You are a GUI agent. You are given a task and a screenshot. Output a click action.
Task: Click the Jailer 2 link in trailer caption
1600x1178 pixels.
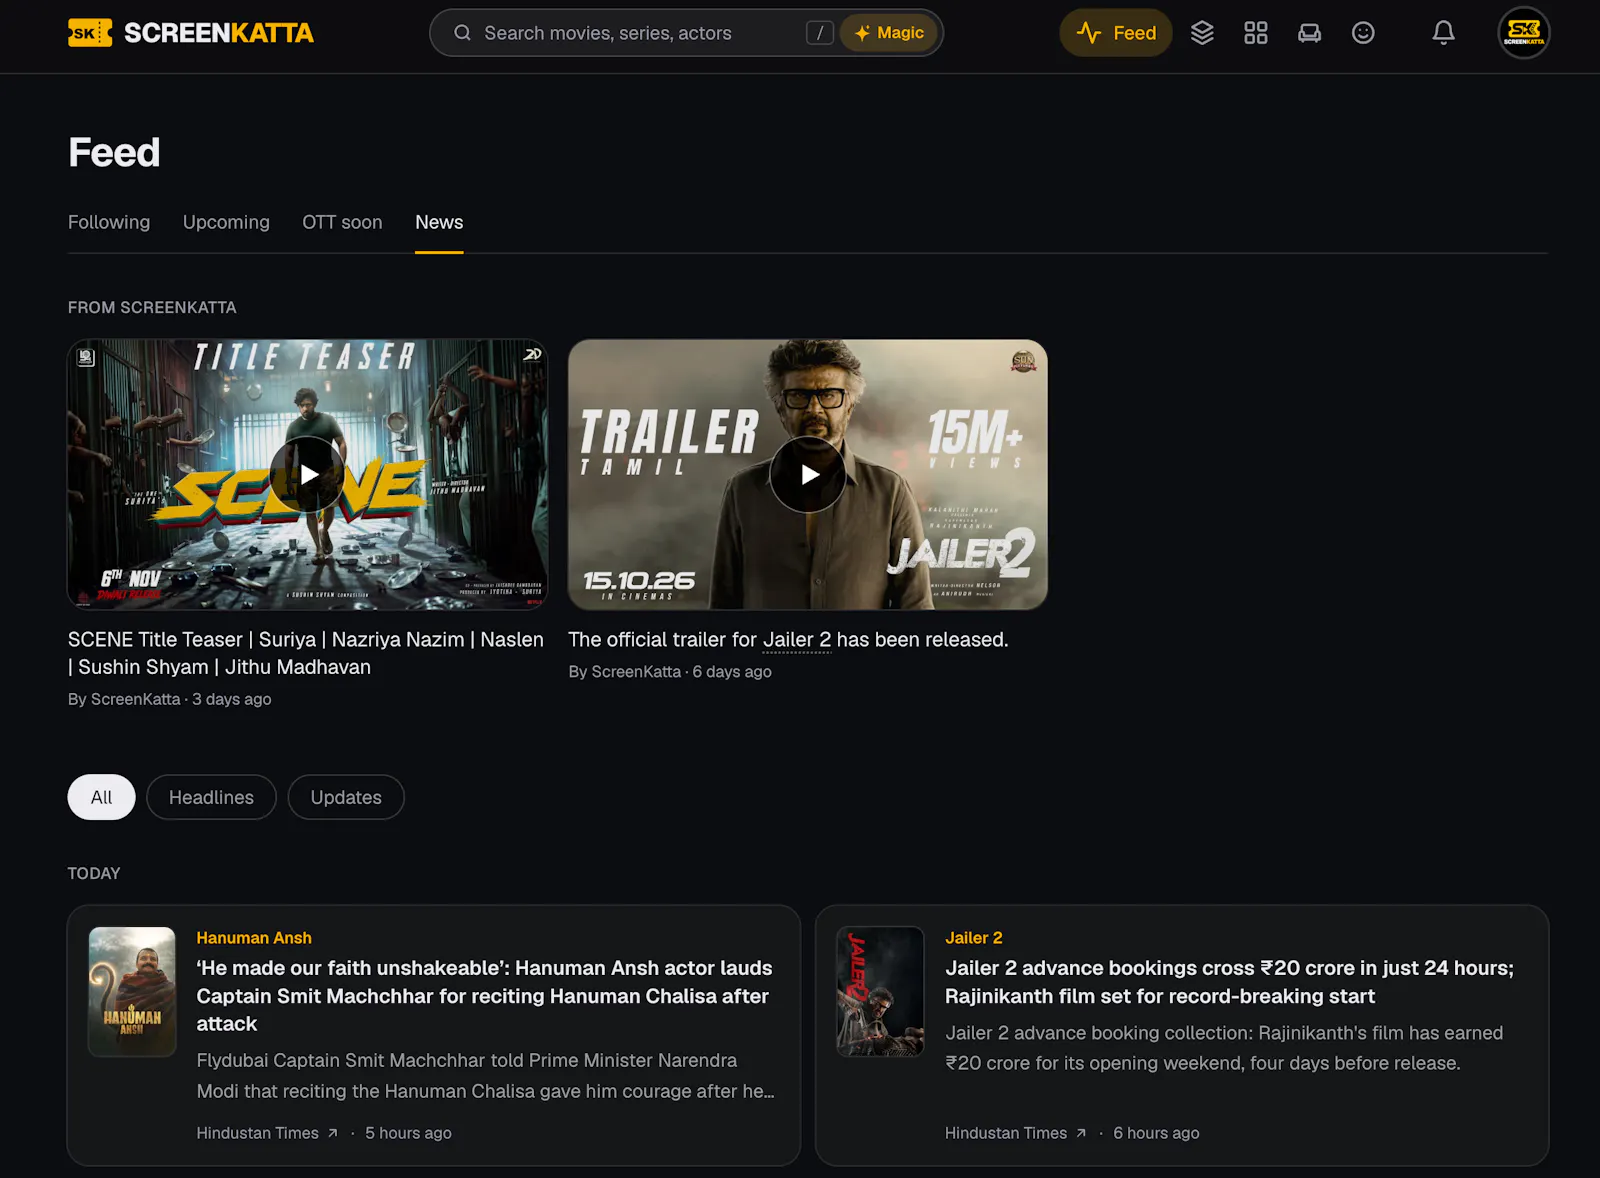pyautogui.click(x=797, y=640)
